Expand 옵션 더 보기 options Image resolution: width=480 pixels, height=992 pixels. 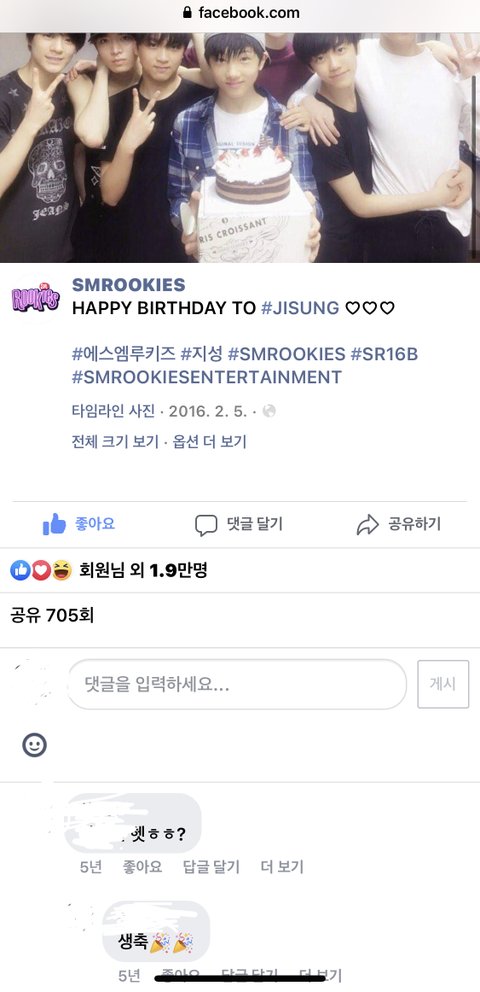click(209, 442)
